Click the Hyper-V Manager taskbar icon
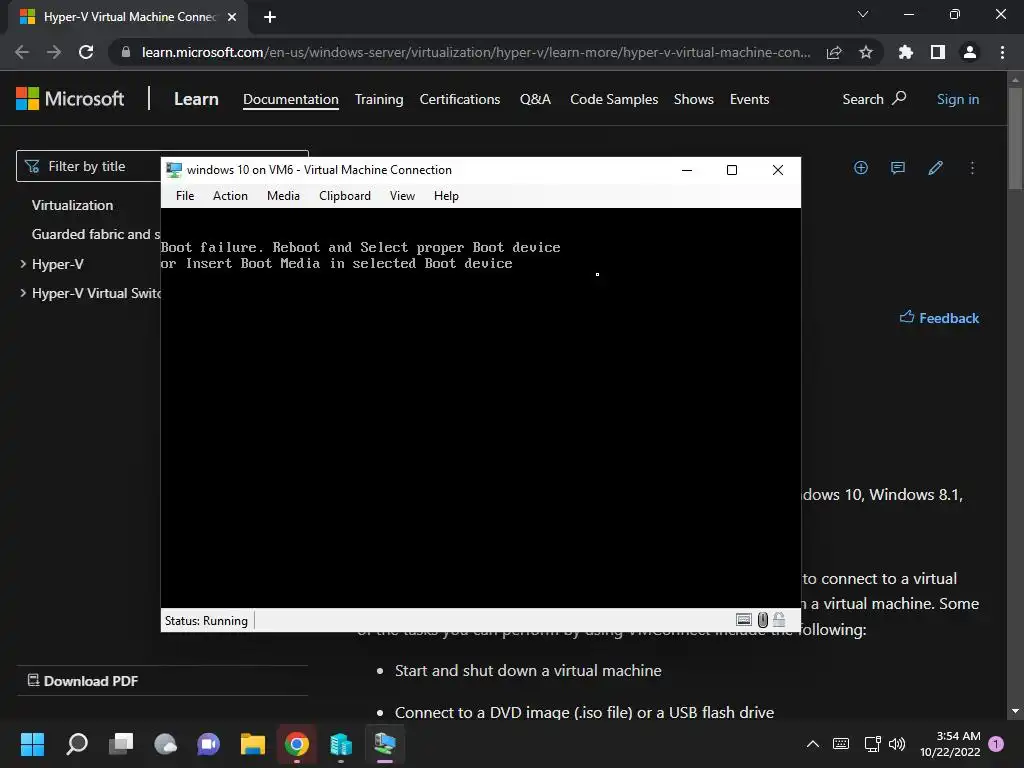Screen dimensions: 1024x768 tap(341, 744)
